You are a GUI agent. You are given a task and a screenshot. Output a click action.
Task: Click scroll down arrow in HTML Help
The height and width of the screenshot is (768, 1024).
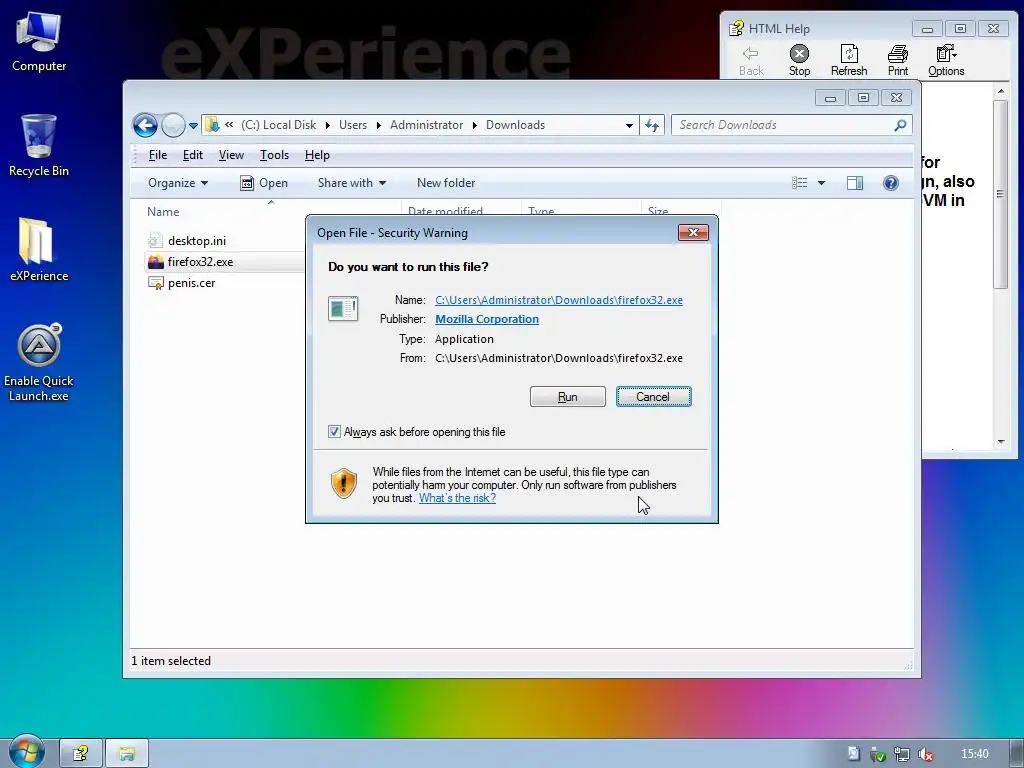tap(1000, 442)
